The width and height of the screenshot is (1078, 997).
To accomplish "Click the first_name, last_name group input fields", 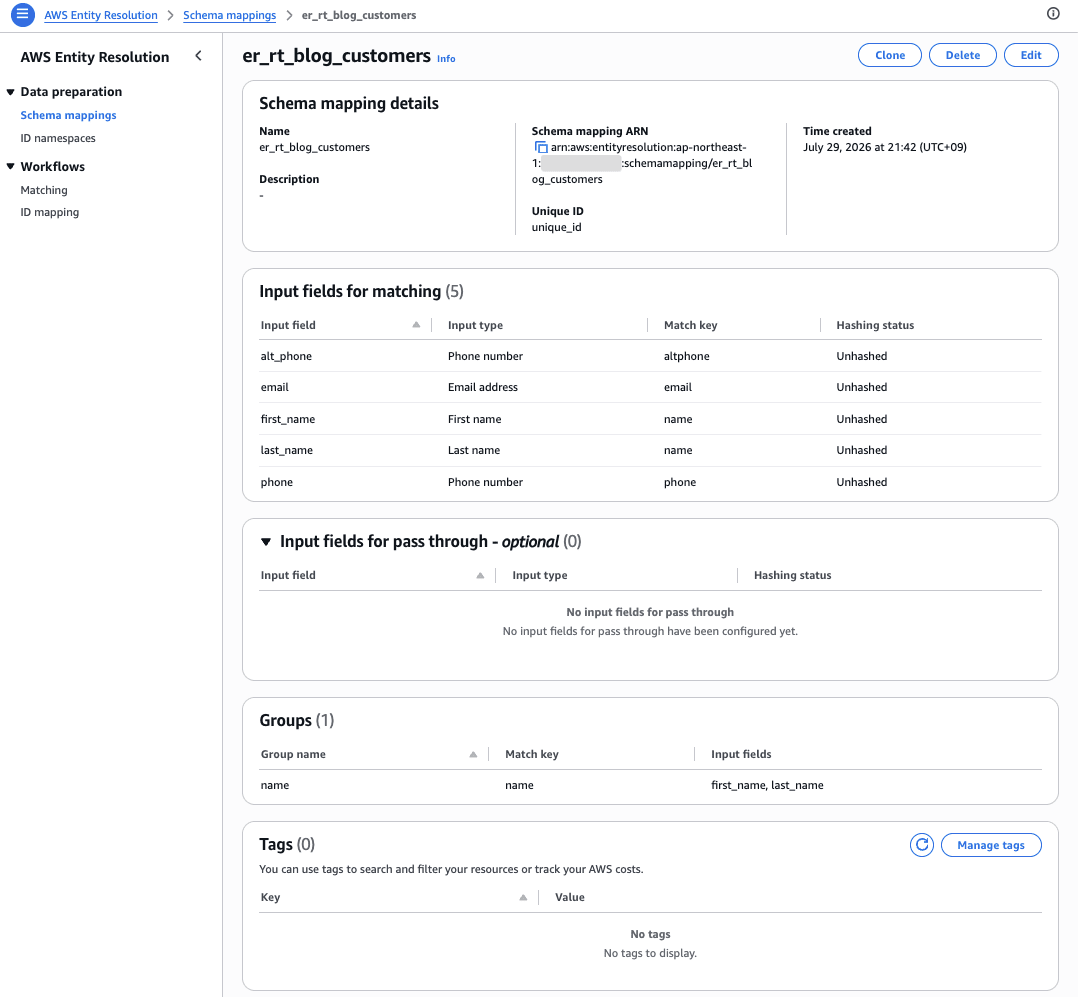I will click(x=767, y=785).
